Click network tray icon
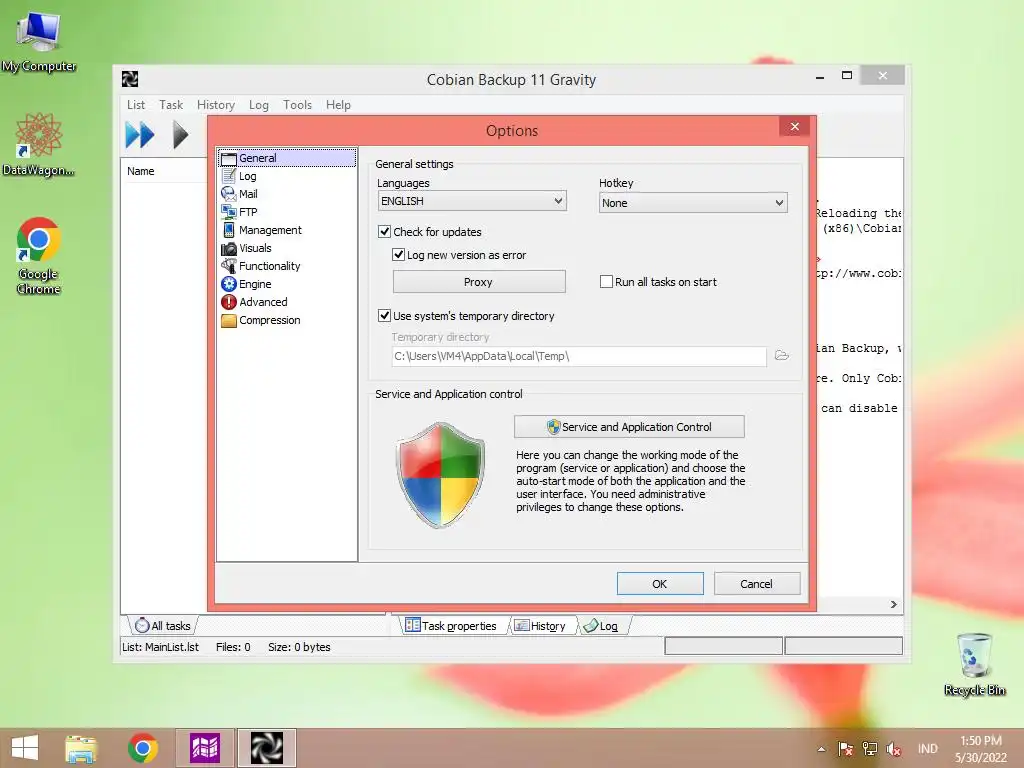1024x768 pixels. (x=870, y=749)
